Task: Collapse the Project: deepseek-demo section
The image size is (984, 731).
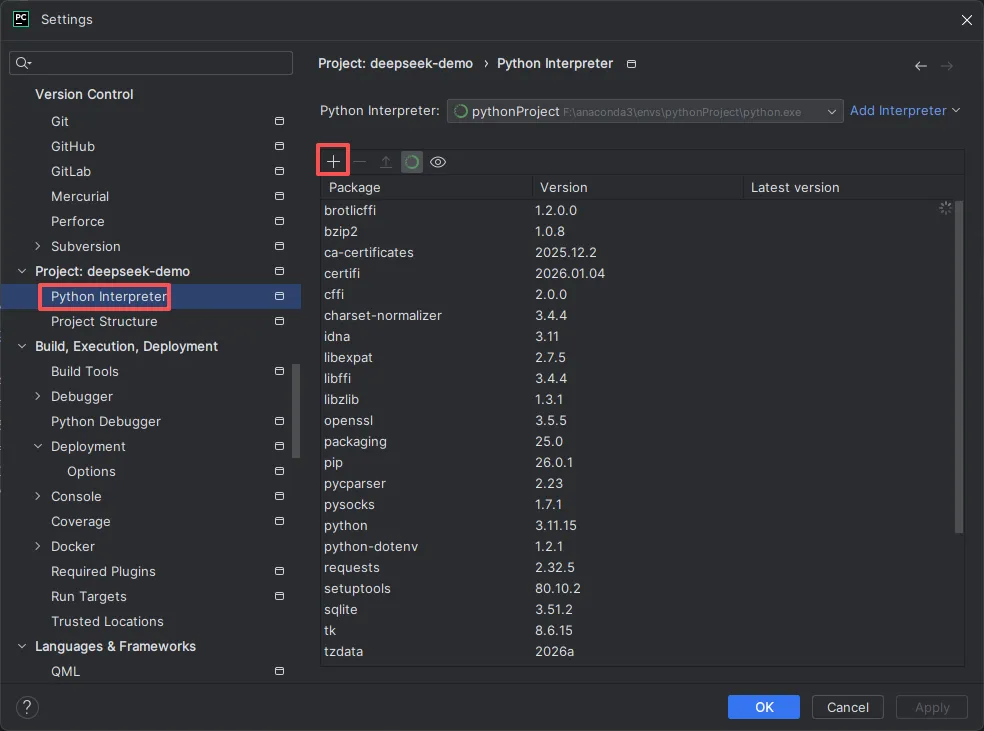Action: [22, 271]
